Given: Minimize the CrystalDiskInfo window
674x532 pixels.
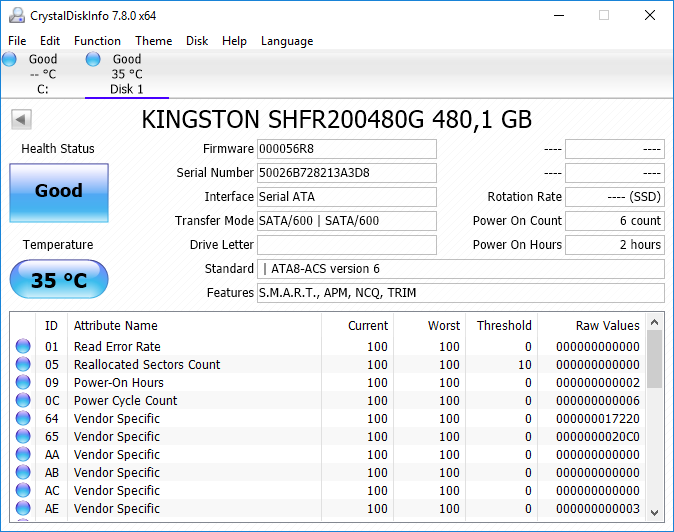Looking at the screenshot, I should coord(559,15).
